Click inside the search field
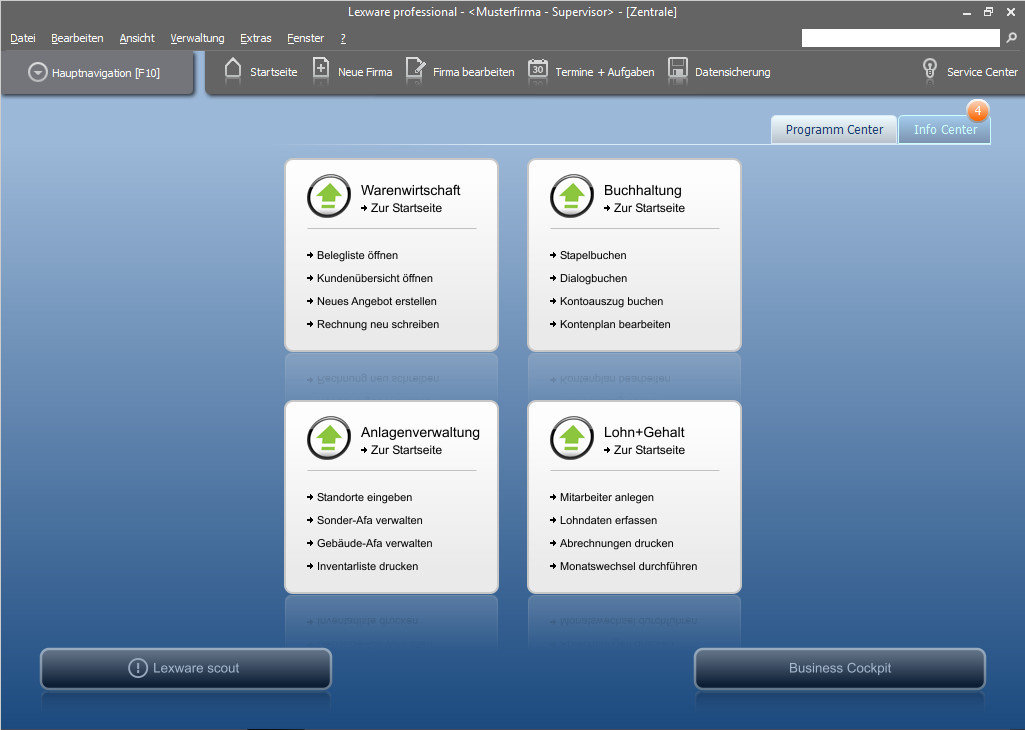Image resolution: width=1025 pixels, height=730 pixels. pyautogui.click(x=900, y=37)
